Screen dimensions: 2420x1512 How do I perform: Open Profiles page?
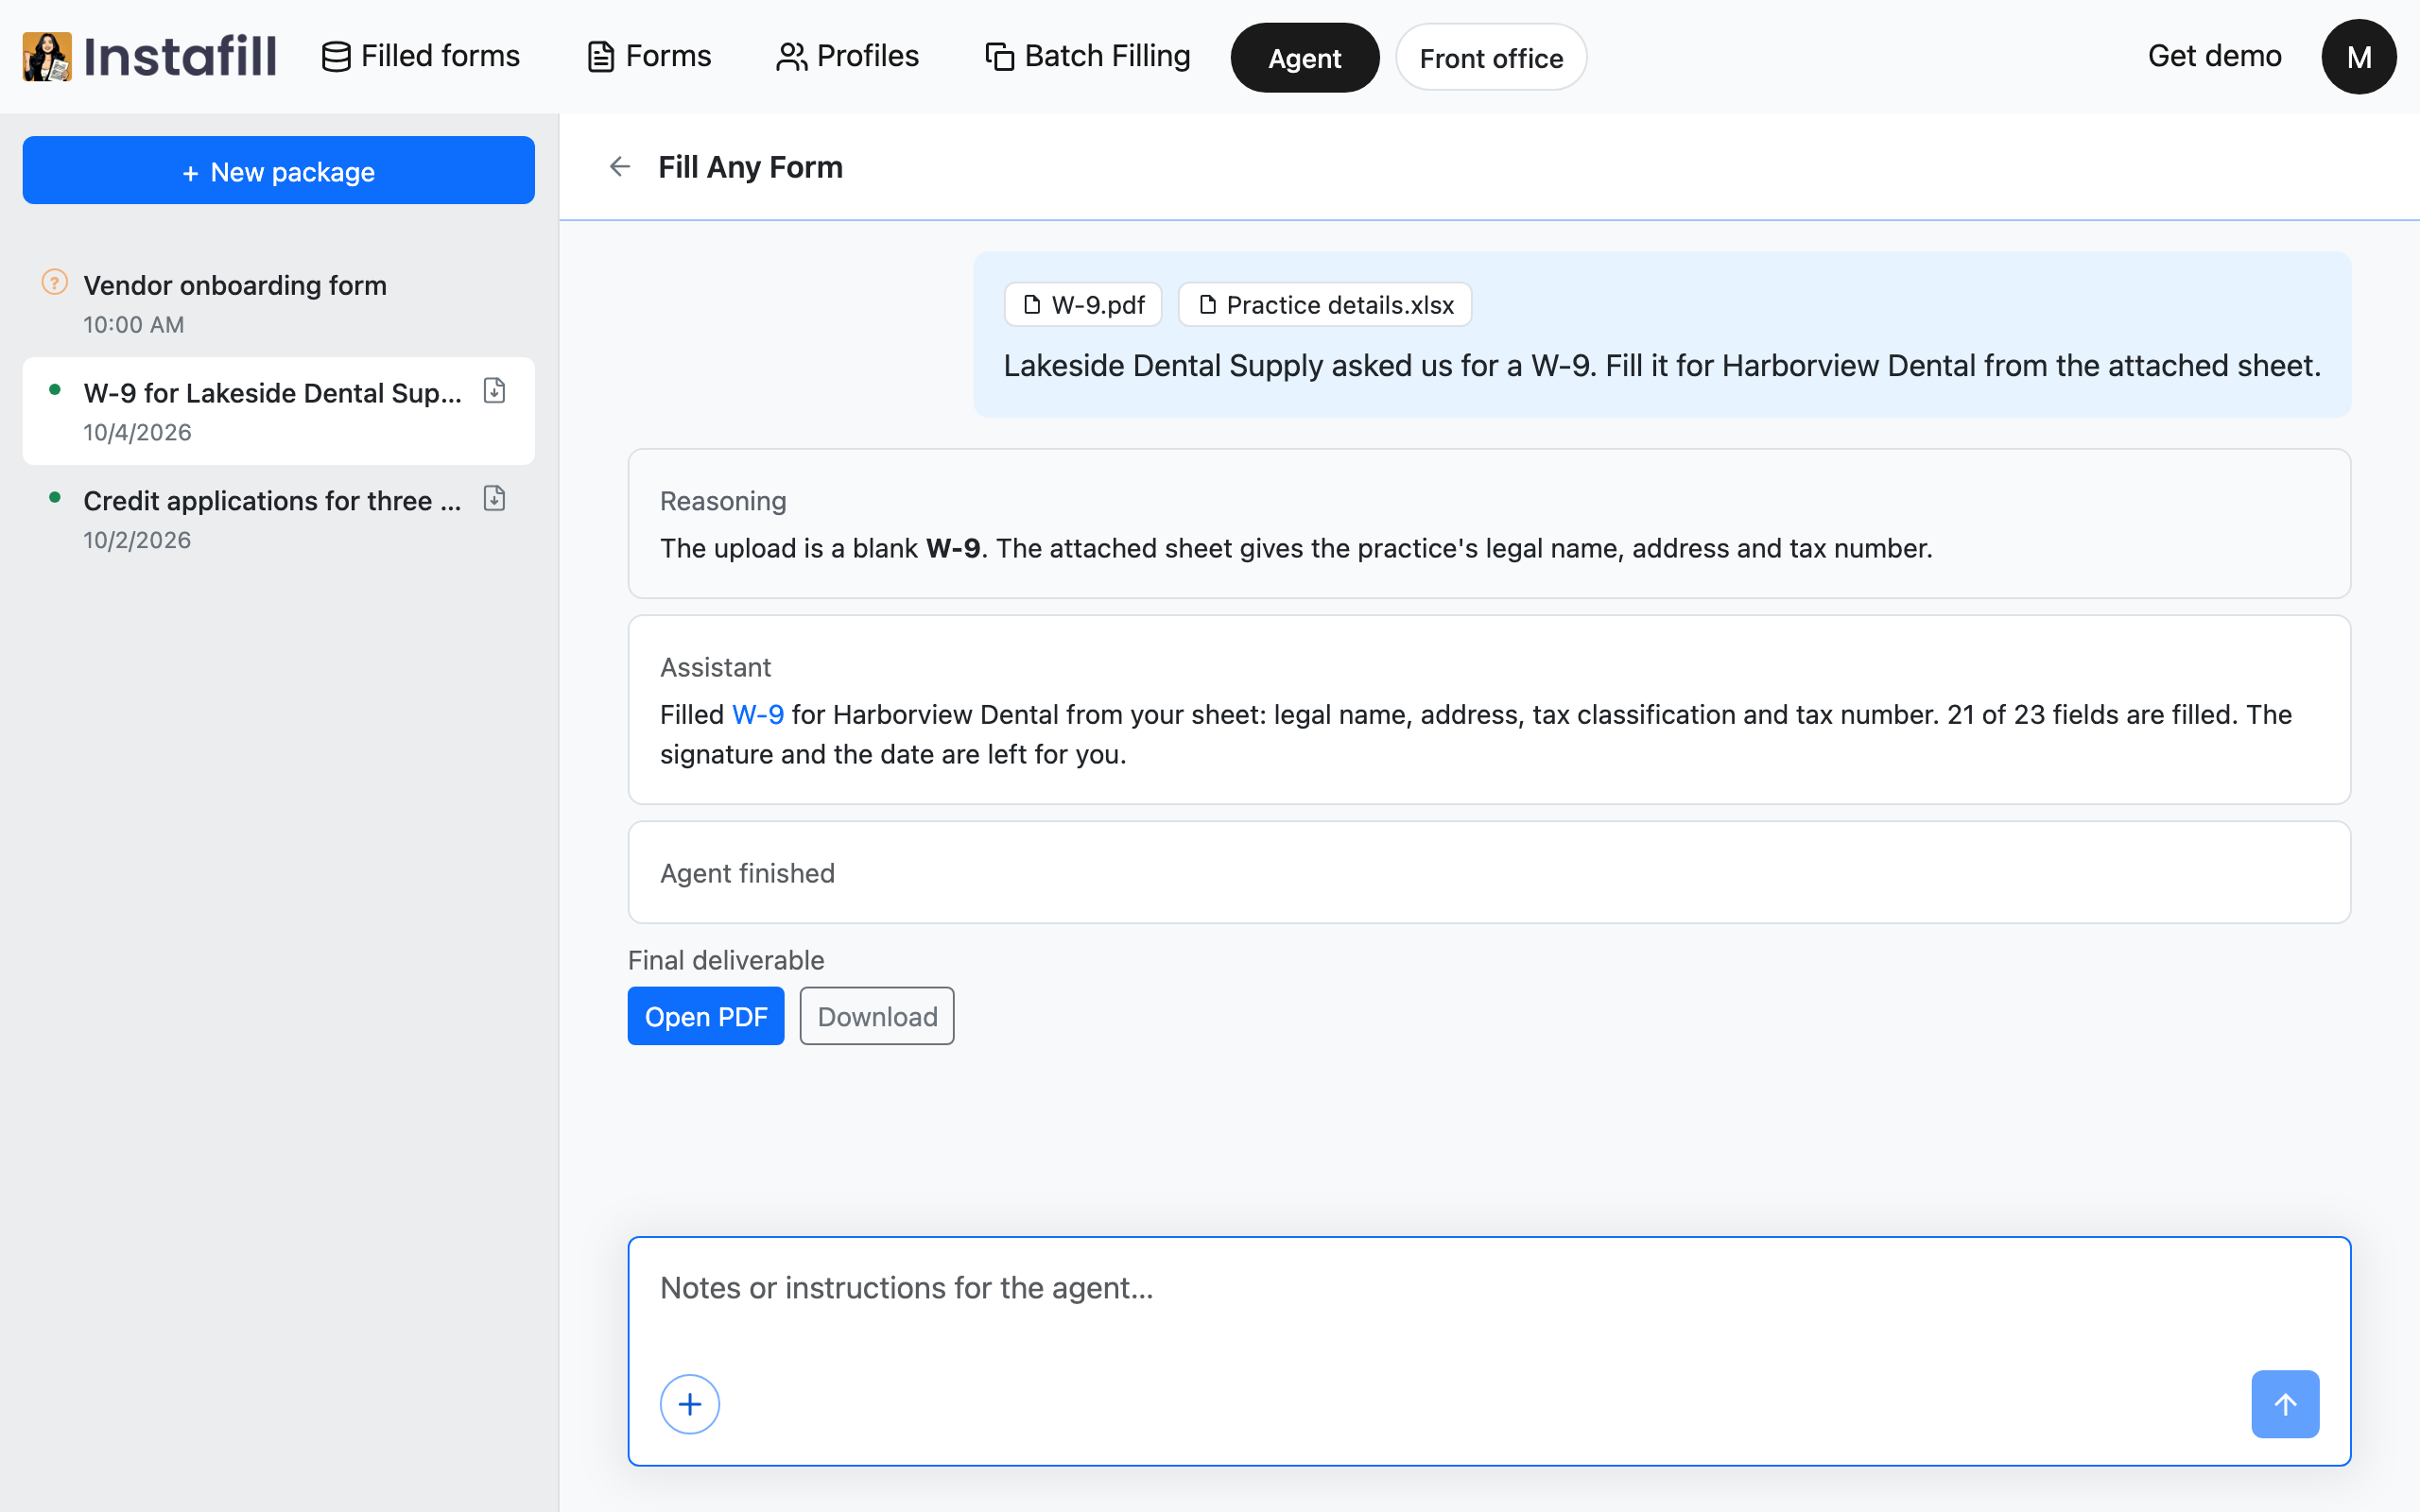point(847,56)
